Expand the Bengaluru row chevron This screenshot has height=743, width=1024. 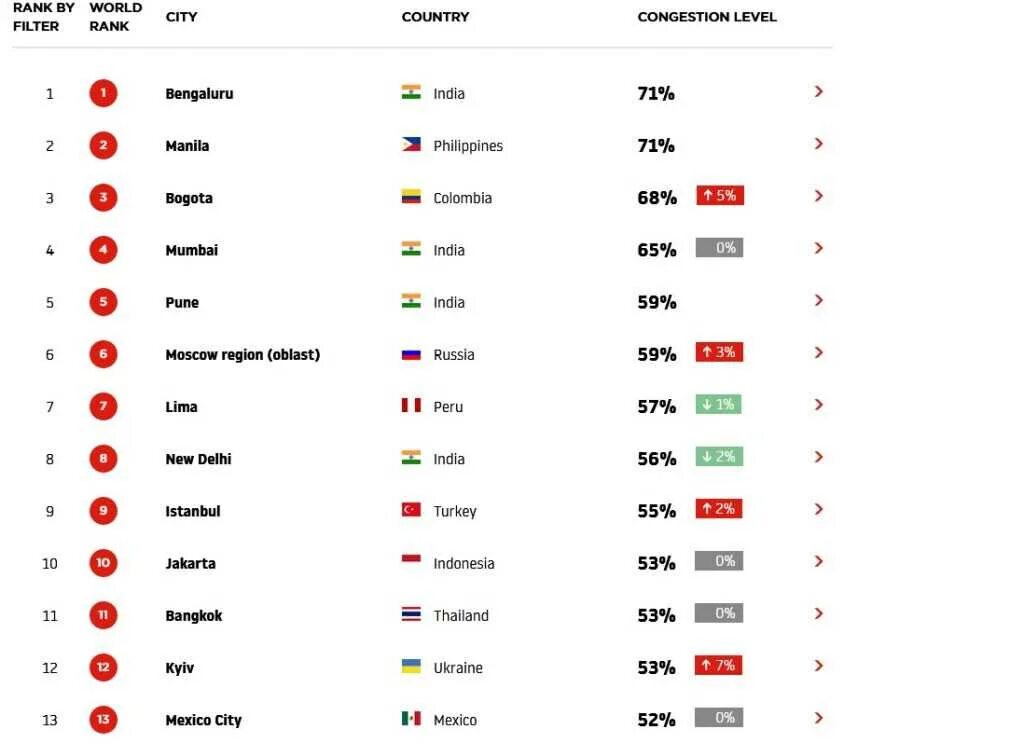(818, 92)
